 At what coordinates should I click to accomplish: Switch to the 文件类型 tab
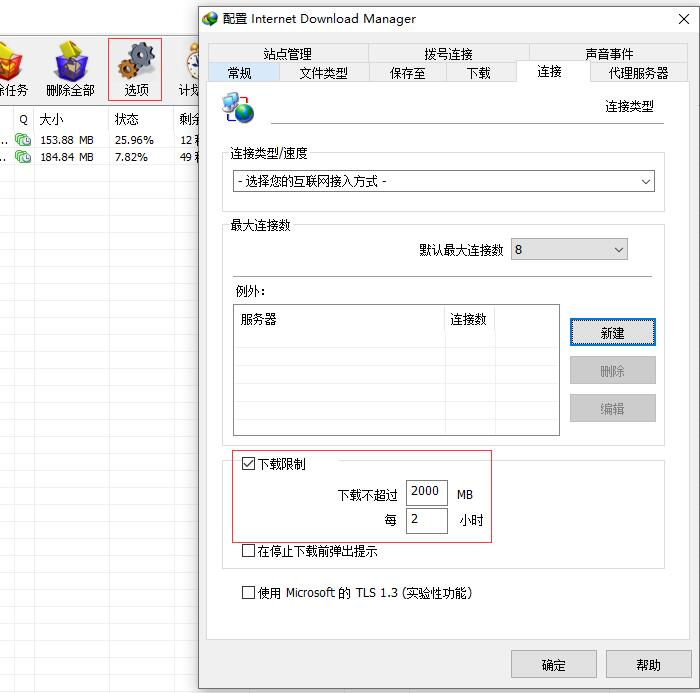coord(324,73)
